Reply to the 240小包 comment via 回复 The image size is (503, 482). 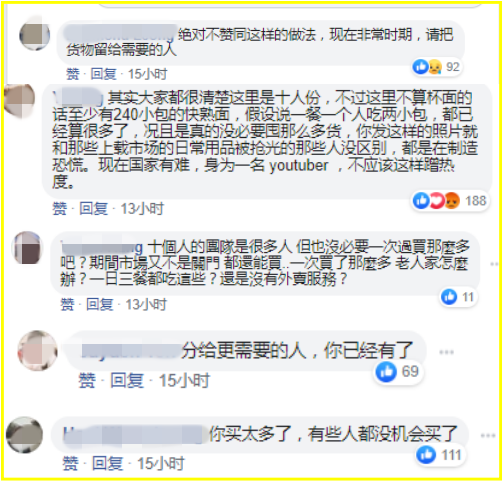click(x=94, y=209)
